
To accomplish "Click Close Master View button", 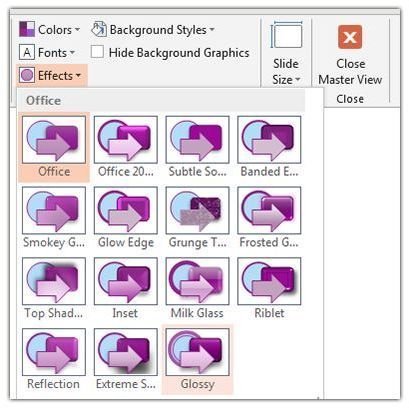I will click(350, 55).
